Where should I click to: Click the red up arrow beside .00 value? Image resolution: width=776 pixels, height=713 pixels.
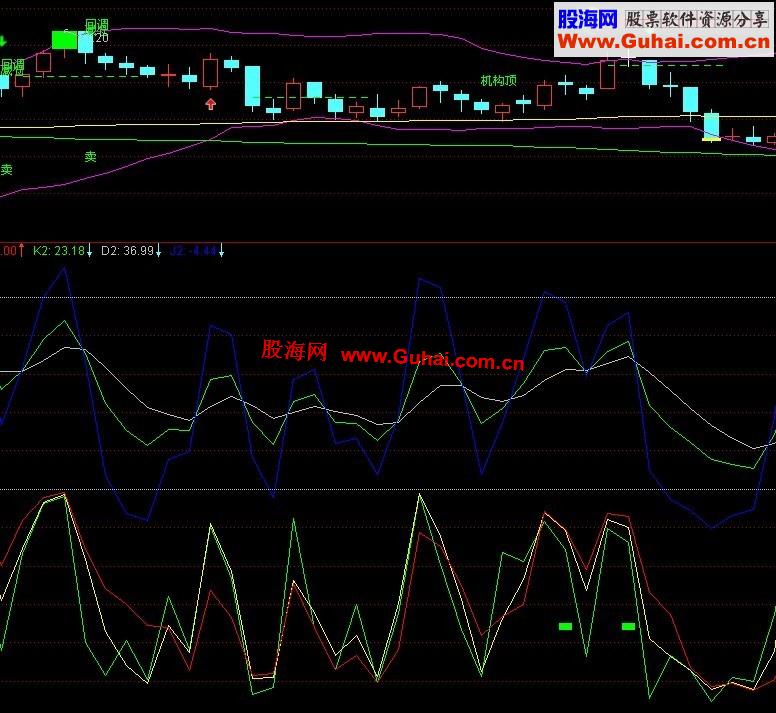pos(21,250)
